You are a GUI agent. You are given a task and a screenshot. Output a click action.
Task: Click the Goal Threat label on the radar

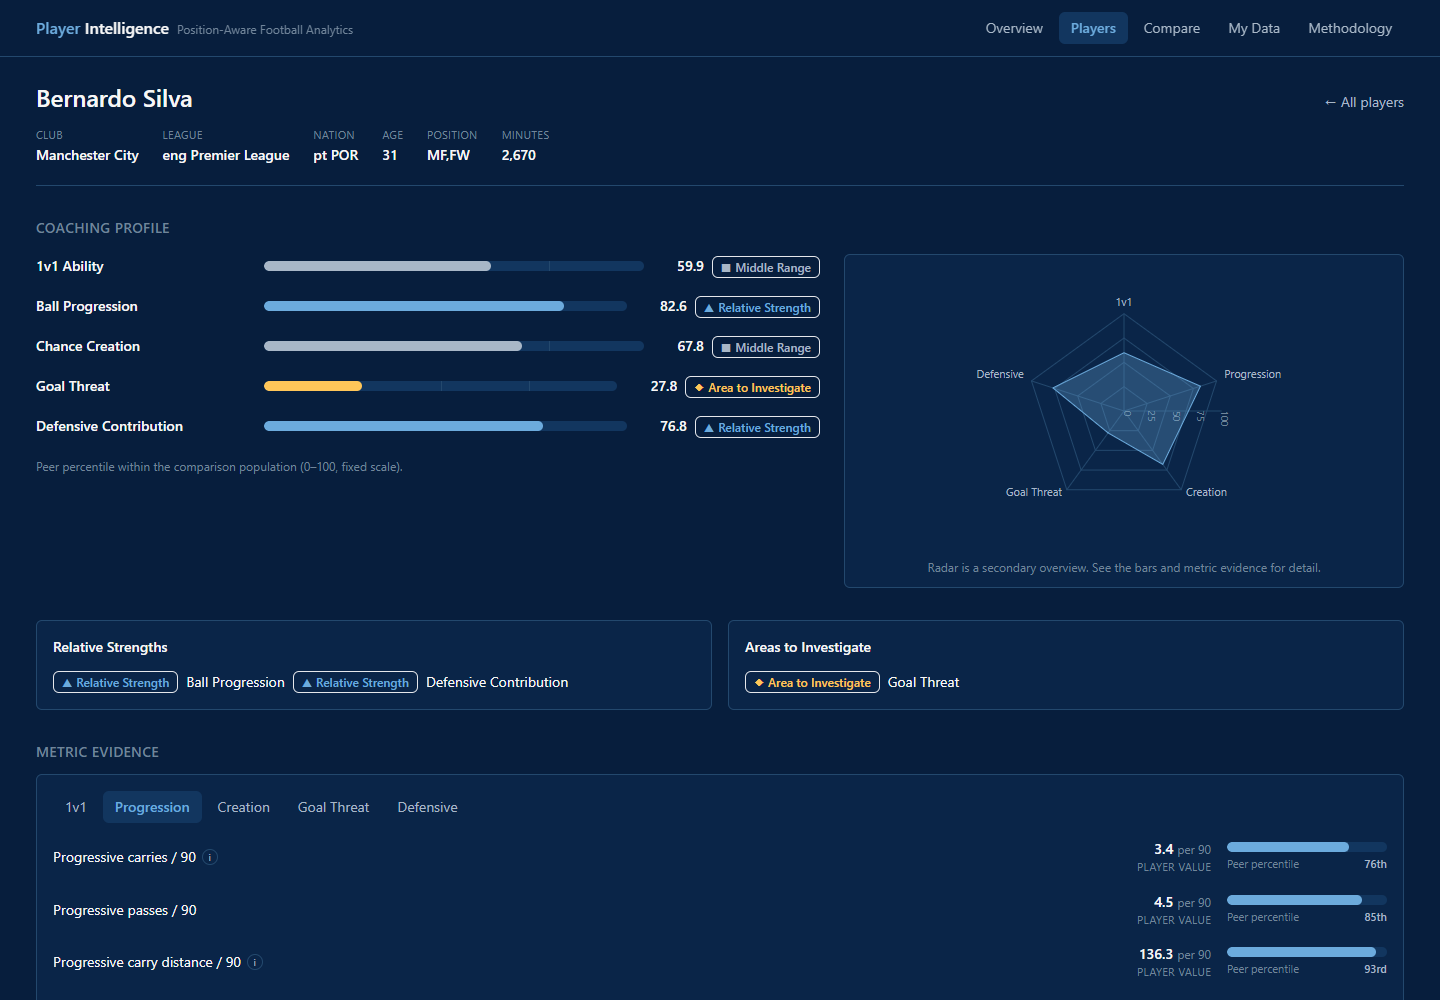[x=1033, y=492]
